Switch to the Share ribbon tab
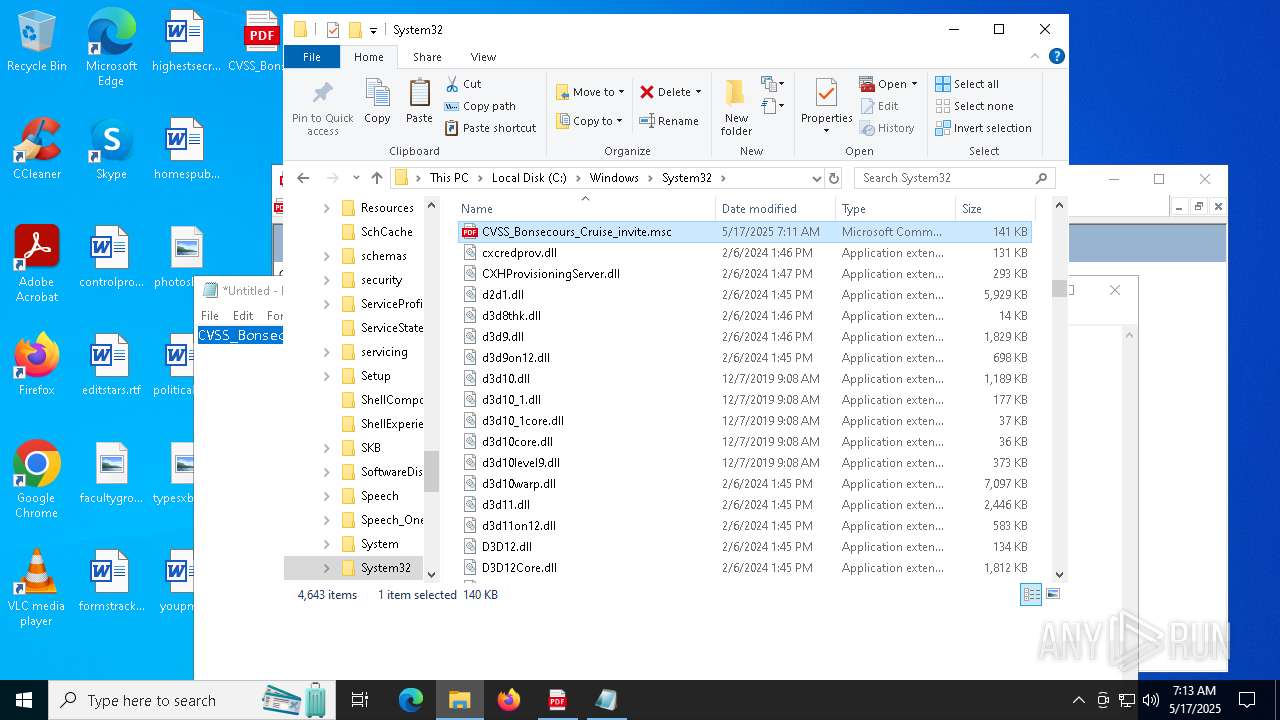Screen dimensions: 1280x720 [427, 57]
